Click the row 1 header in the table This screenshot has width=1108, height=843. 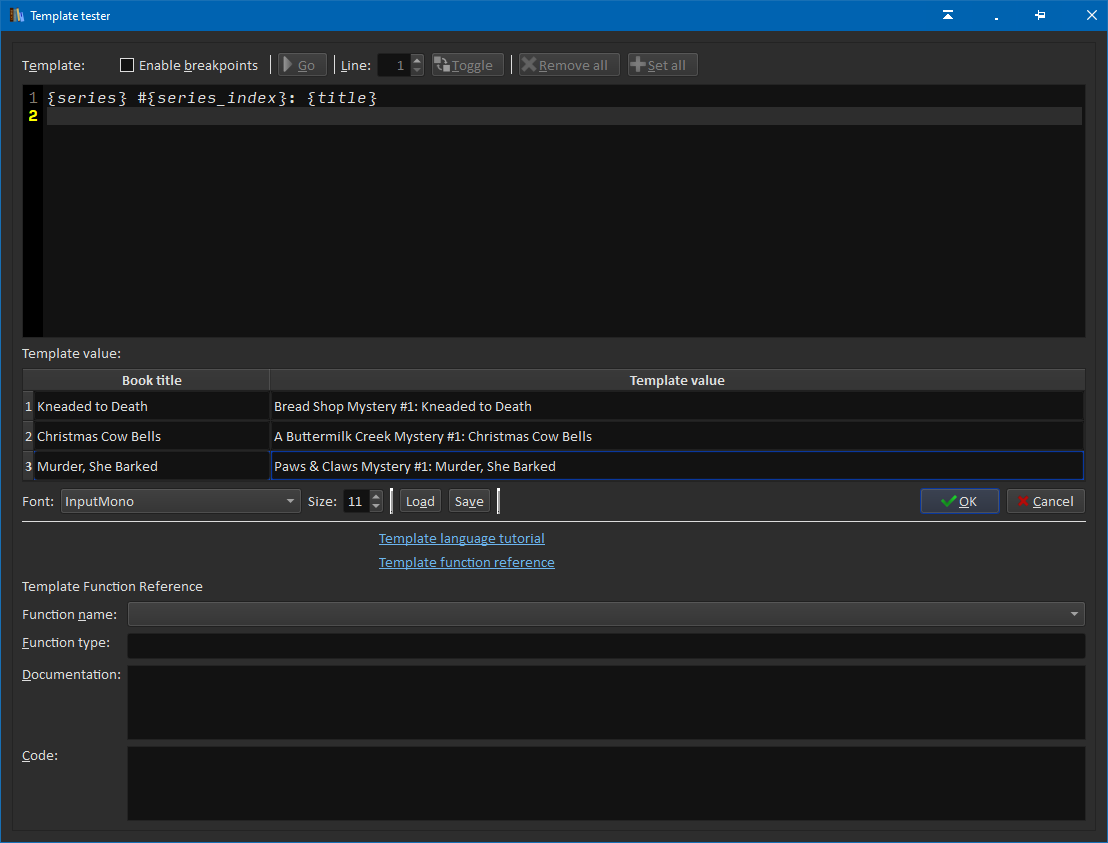point(28,406)
